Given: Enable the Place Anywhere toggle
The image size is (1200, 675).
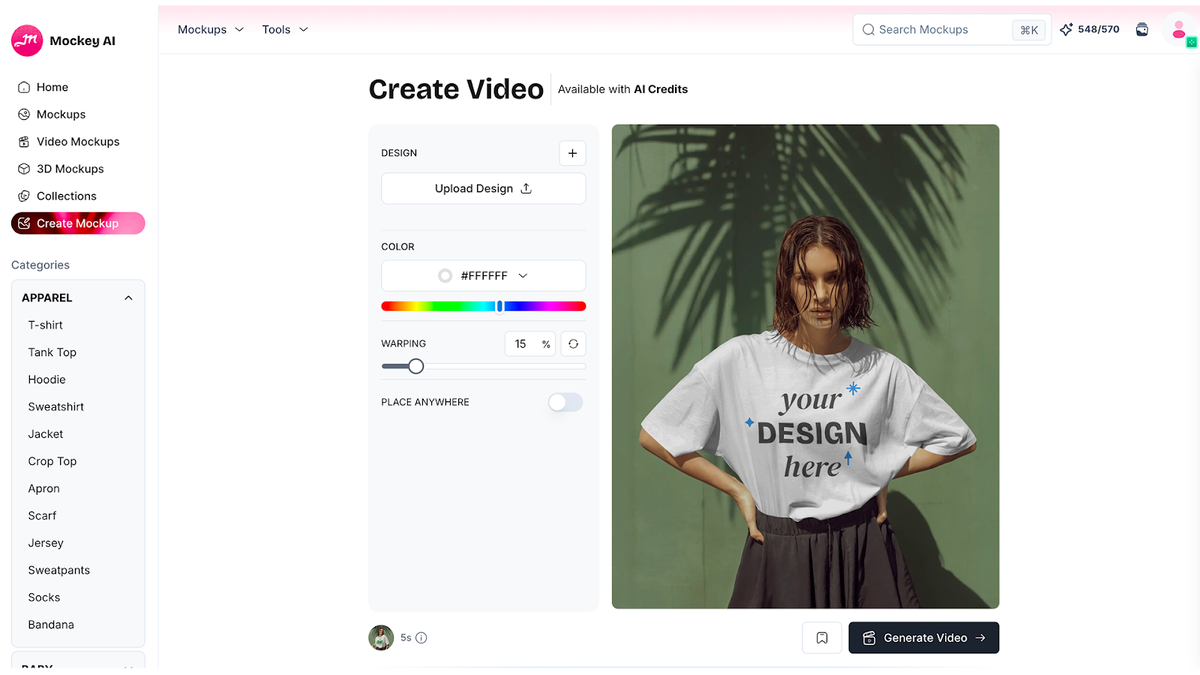Looking at the screenshot, I should point(564,402).
